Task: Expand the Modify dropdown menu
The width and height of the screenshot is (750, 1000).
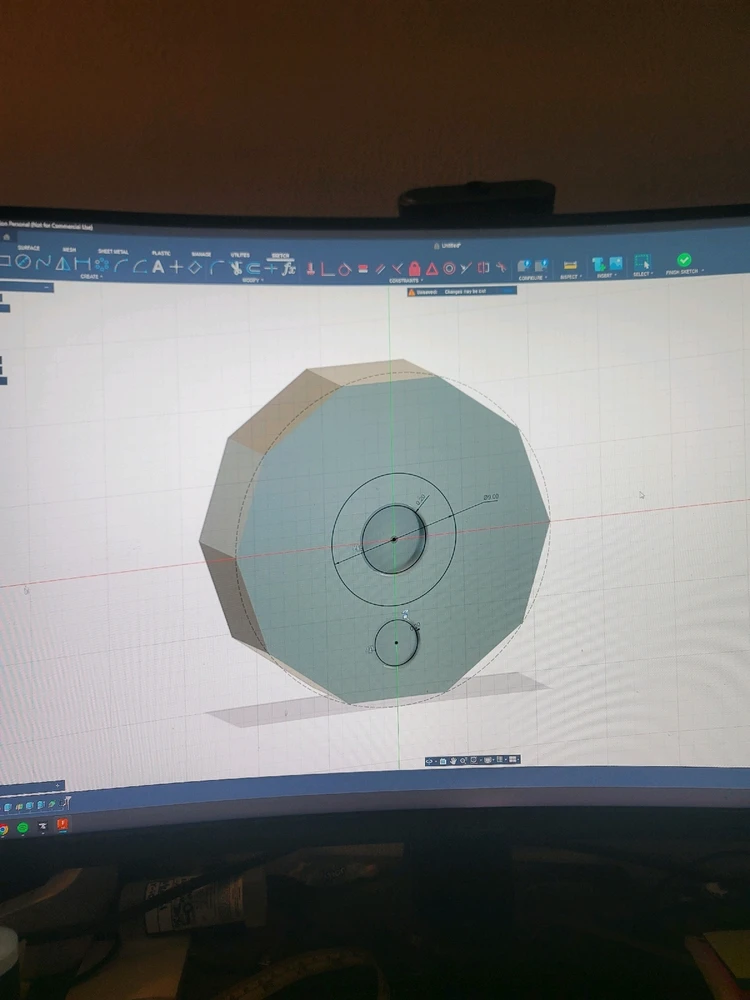Action: [x=252, y=280]
